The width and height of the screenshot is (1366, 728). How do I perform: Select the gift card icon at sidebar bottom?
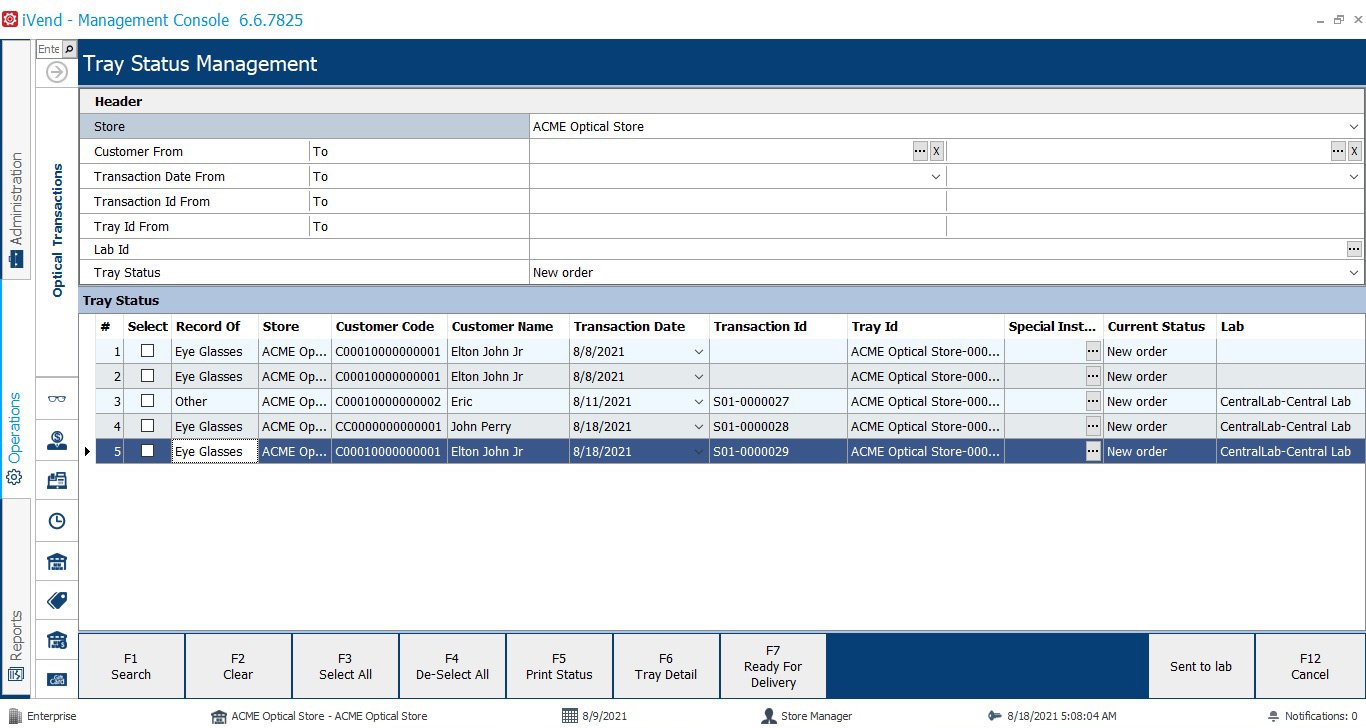coord(56,679)
